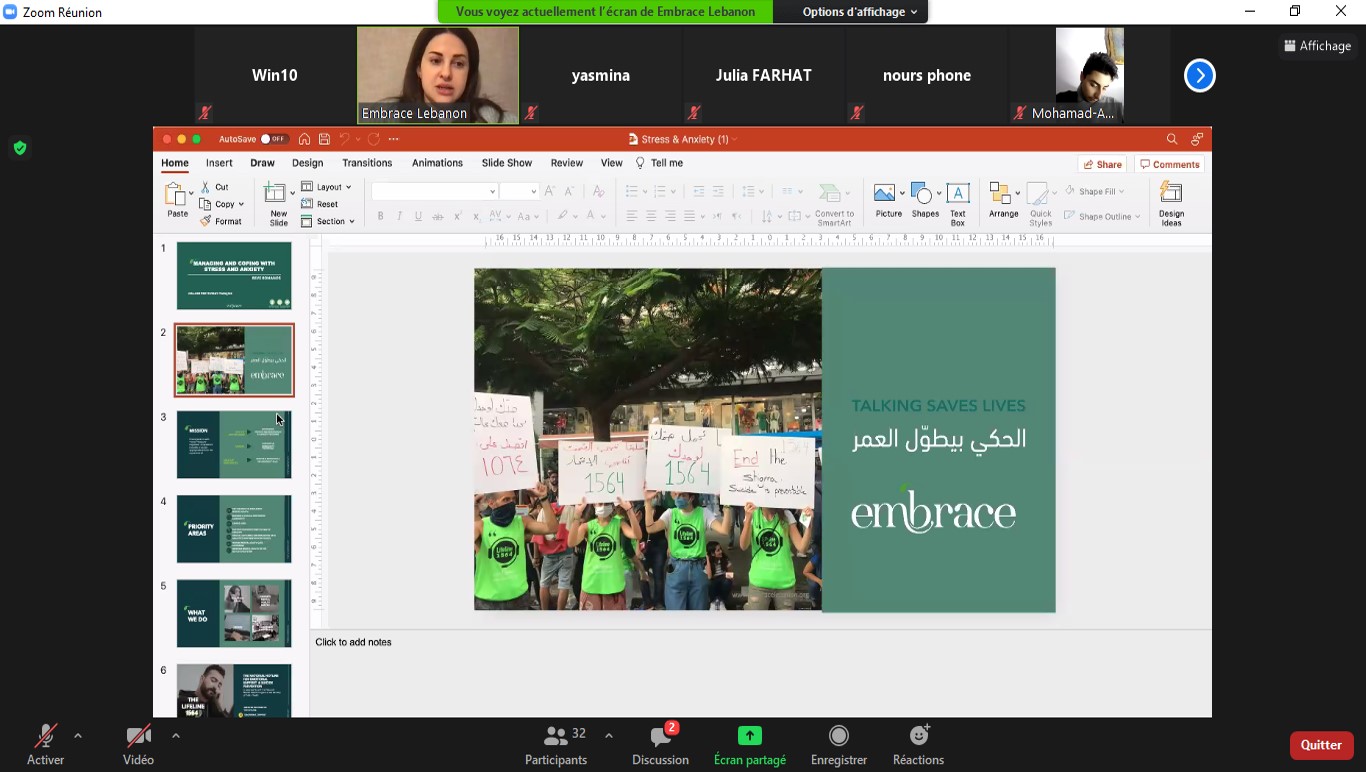Click the search magnifier in PowerPoint title bar
This screenshot has width=1366, height=772.
(x=1172, y=139)
